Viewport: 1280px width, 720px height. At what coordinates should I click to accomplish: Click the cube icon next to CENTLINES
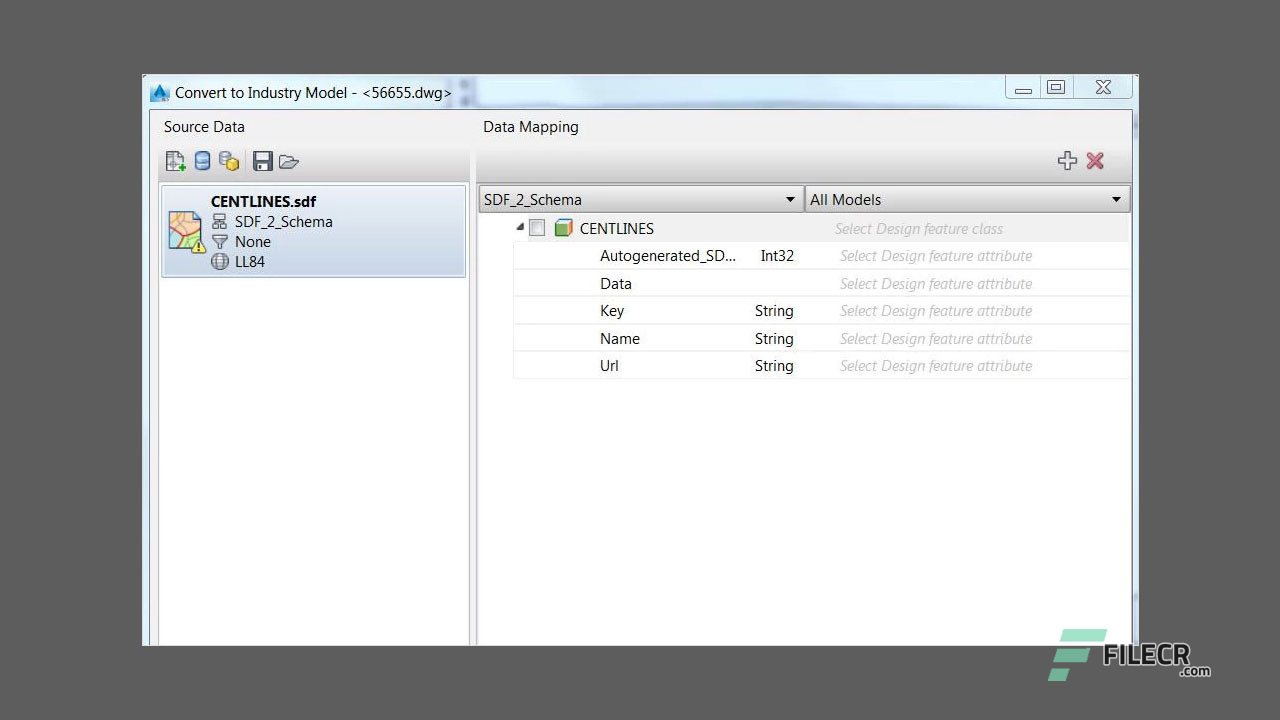click(x=564, y=228)
